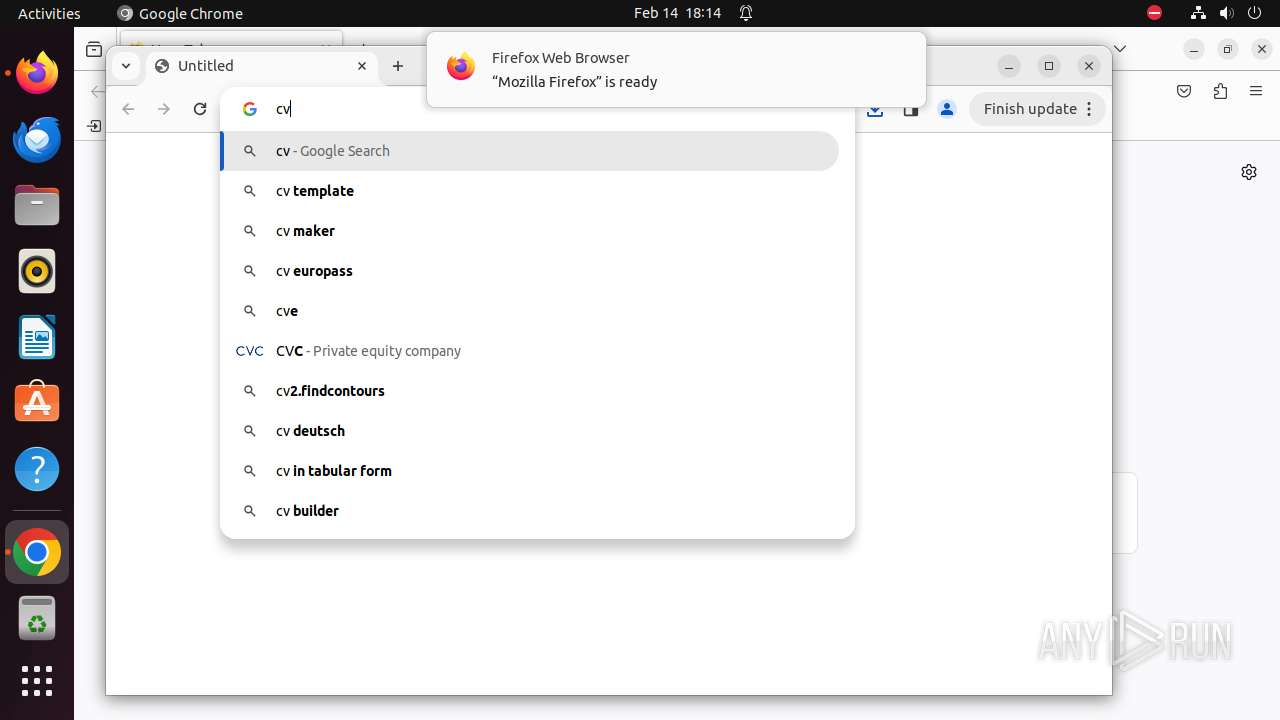1280x720 pixels.
Task: Expand Firefox list all tabs chevron
Action: [x=1120, y=48]
